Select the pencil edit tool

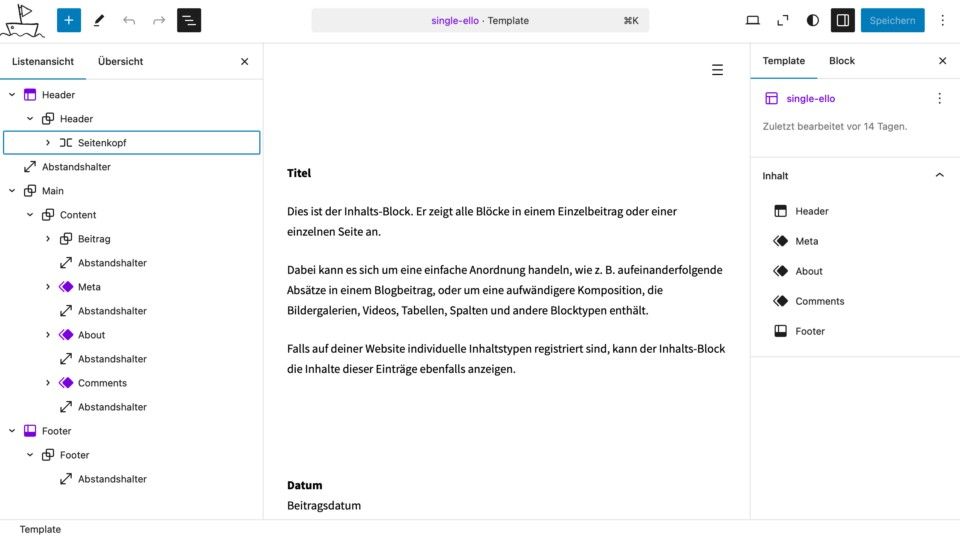99,20
